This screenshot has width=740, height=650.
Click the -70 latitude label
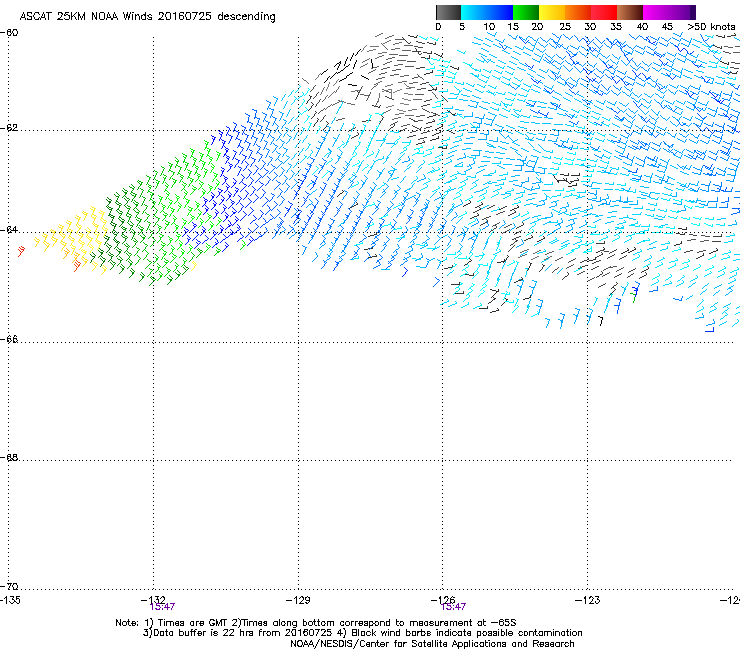9,586
